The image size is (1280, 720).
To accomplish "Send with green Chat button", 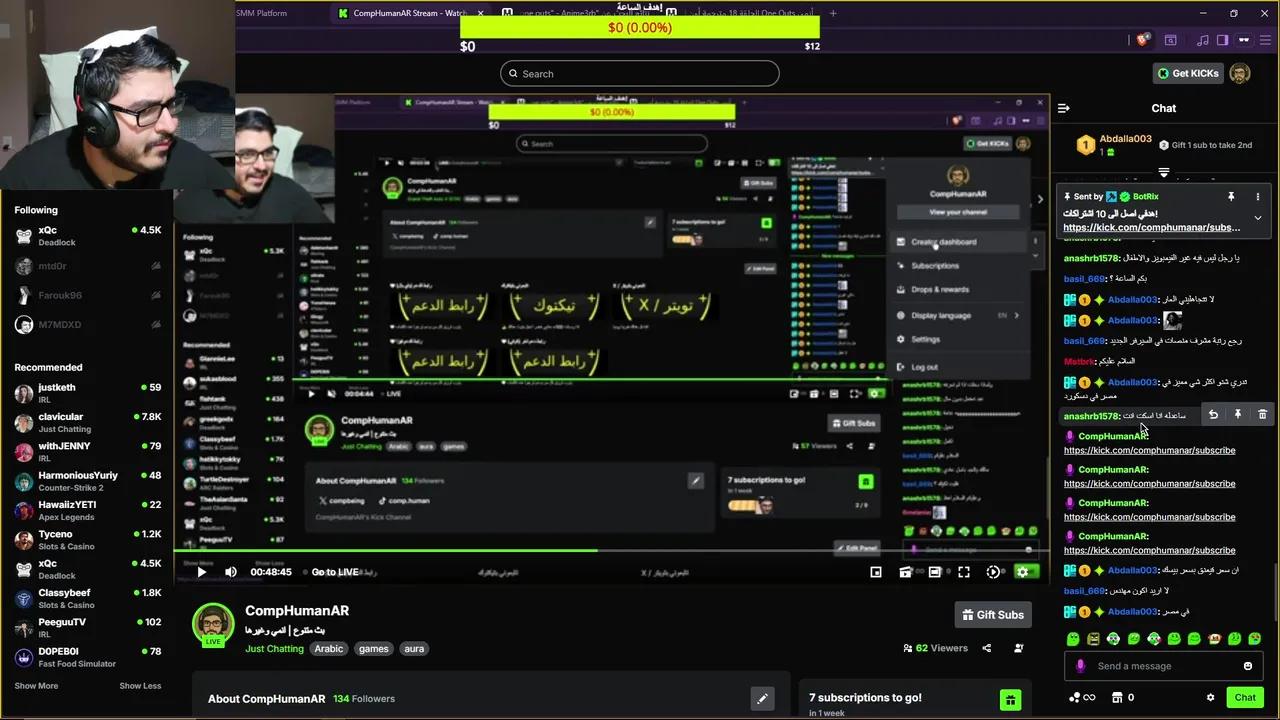I will [x=1245, y=698].
